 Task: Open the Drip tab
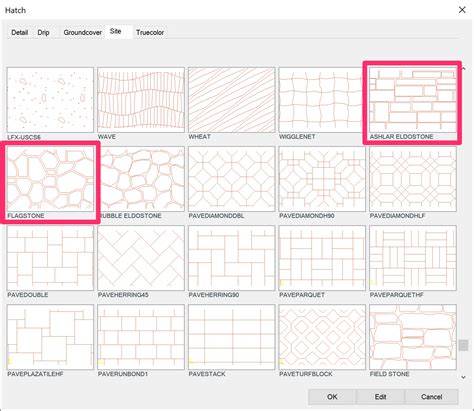tap(43, 32)
